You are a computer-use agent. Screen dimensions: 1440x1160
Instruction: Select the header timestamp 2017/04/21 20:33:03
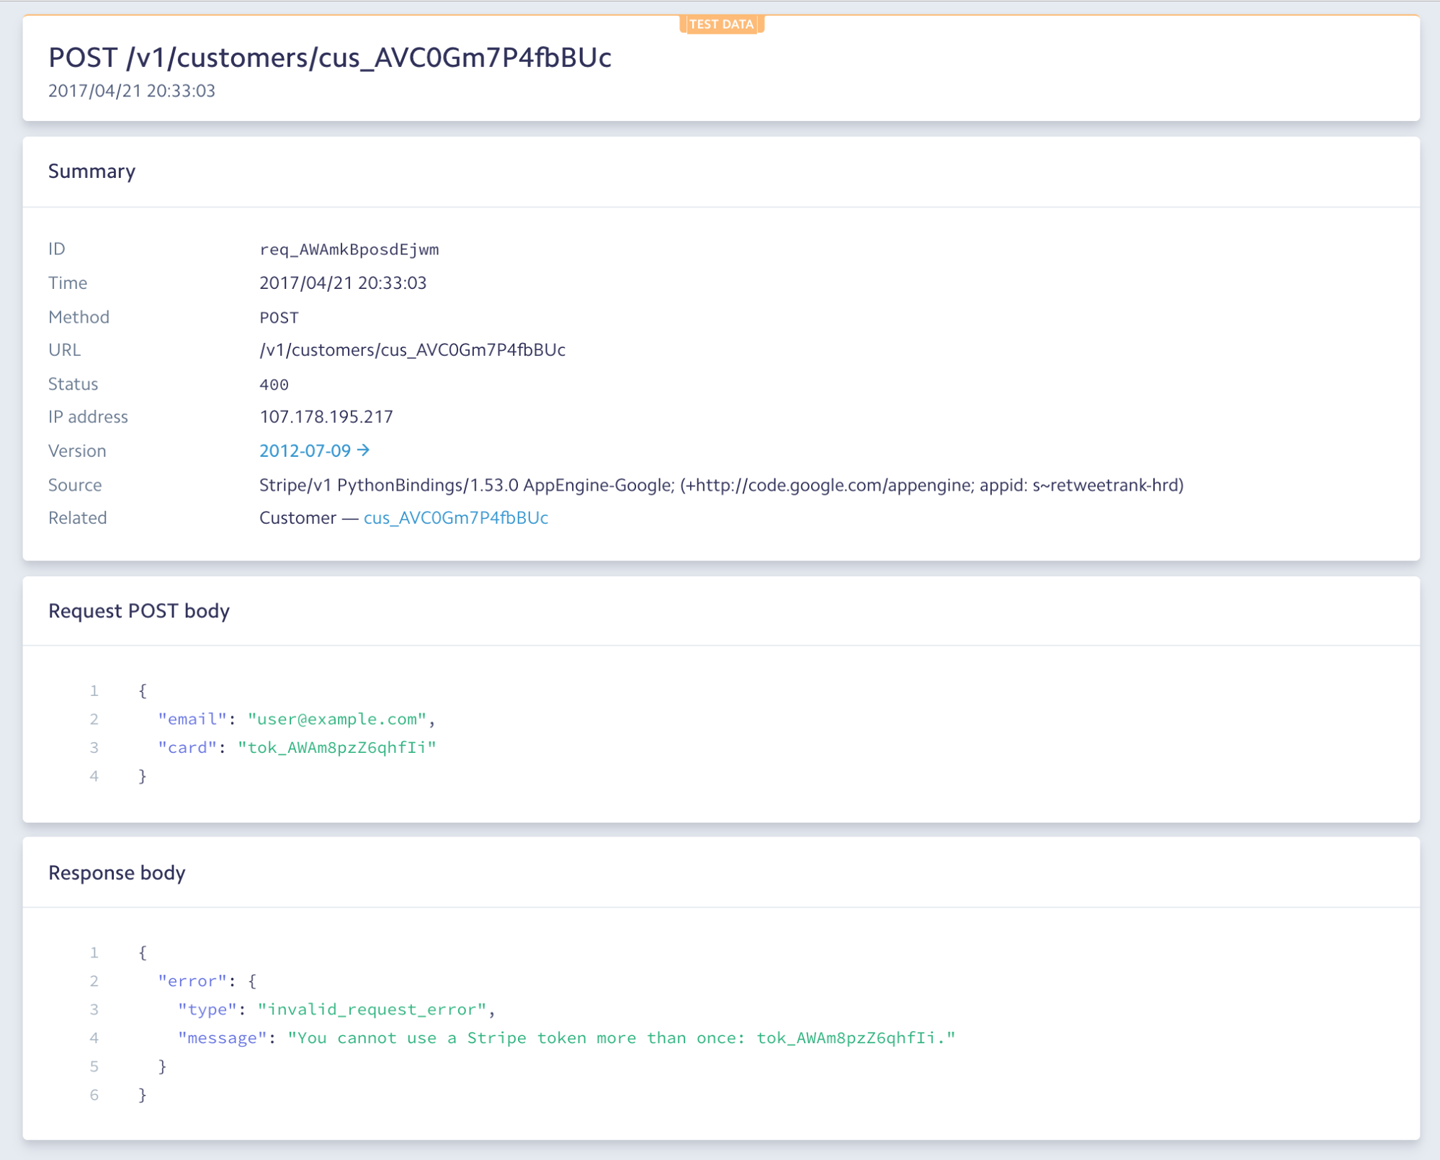[132, 91]
